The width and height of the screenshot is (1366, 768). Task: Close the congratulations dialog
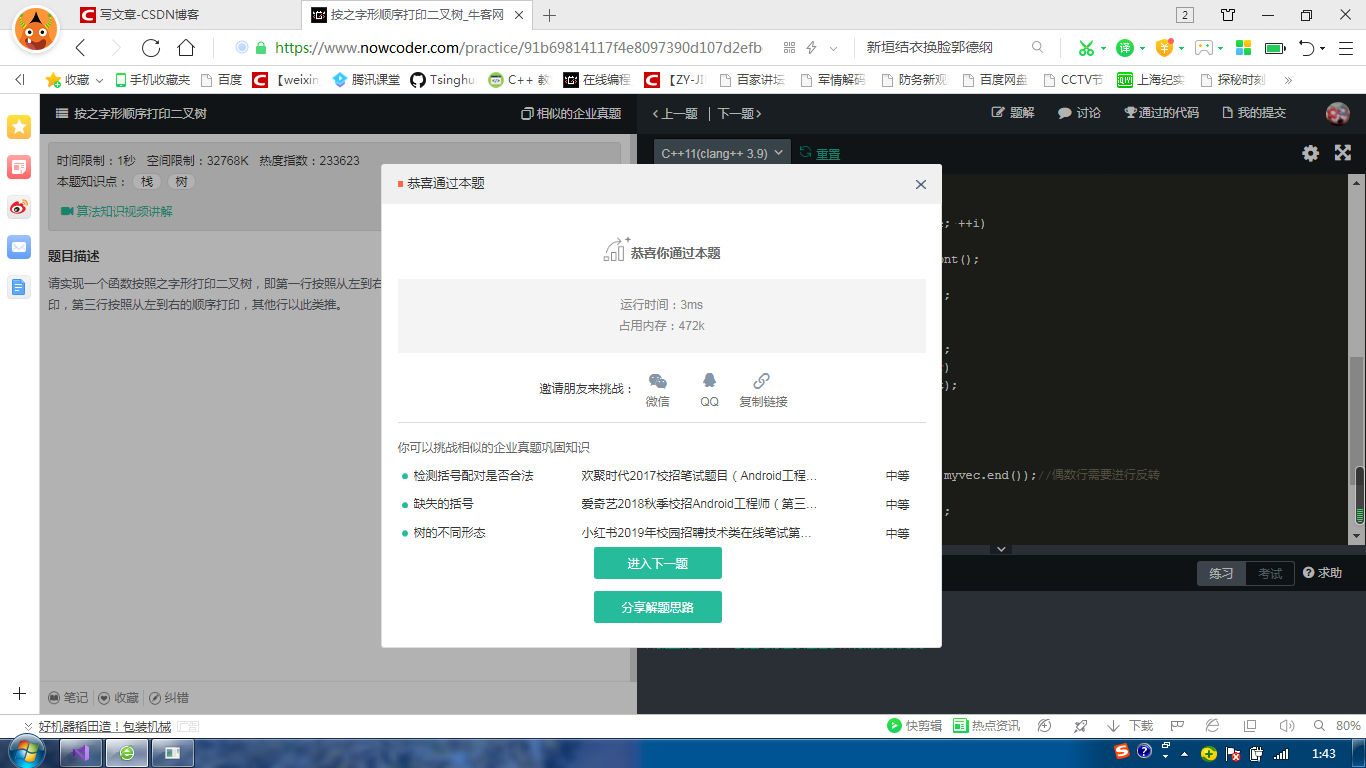click(920, 184)
